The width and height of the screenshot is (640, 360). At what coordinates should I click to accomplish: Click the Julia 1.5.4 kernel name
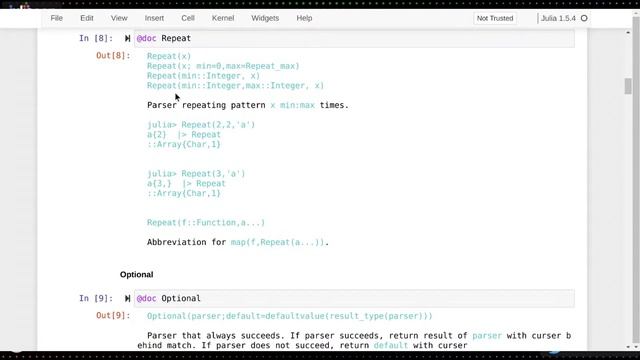pos(558,18)
